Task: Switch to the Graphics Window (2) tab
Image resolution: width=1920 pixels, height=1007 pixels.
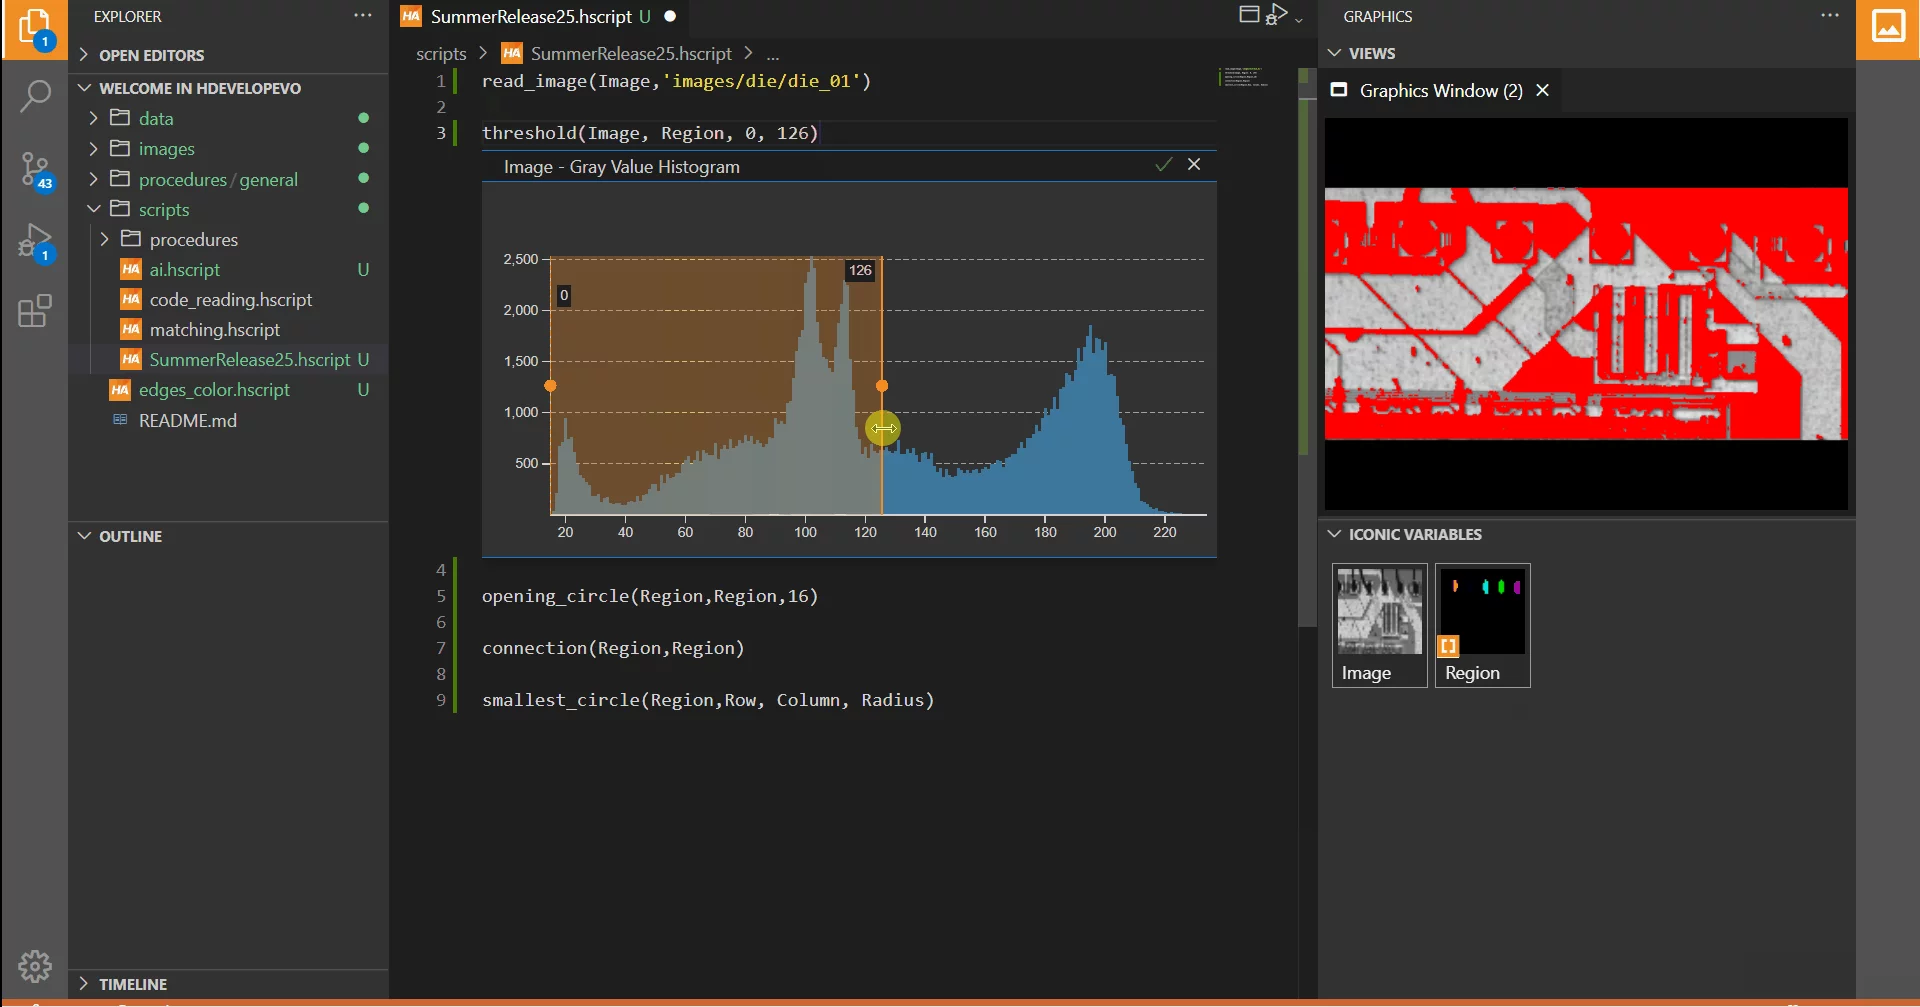Action: (1440, 91)
